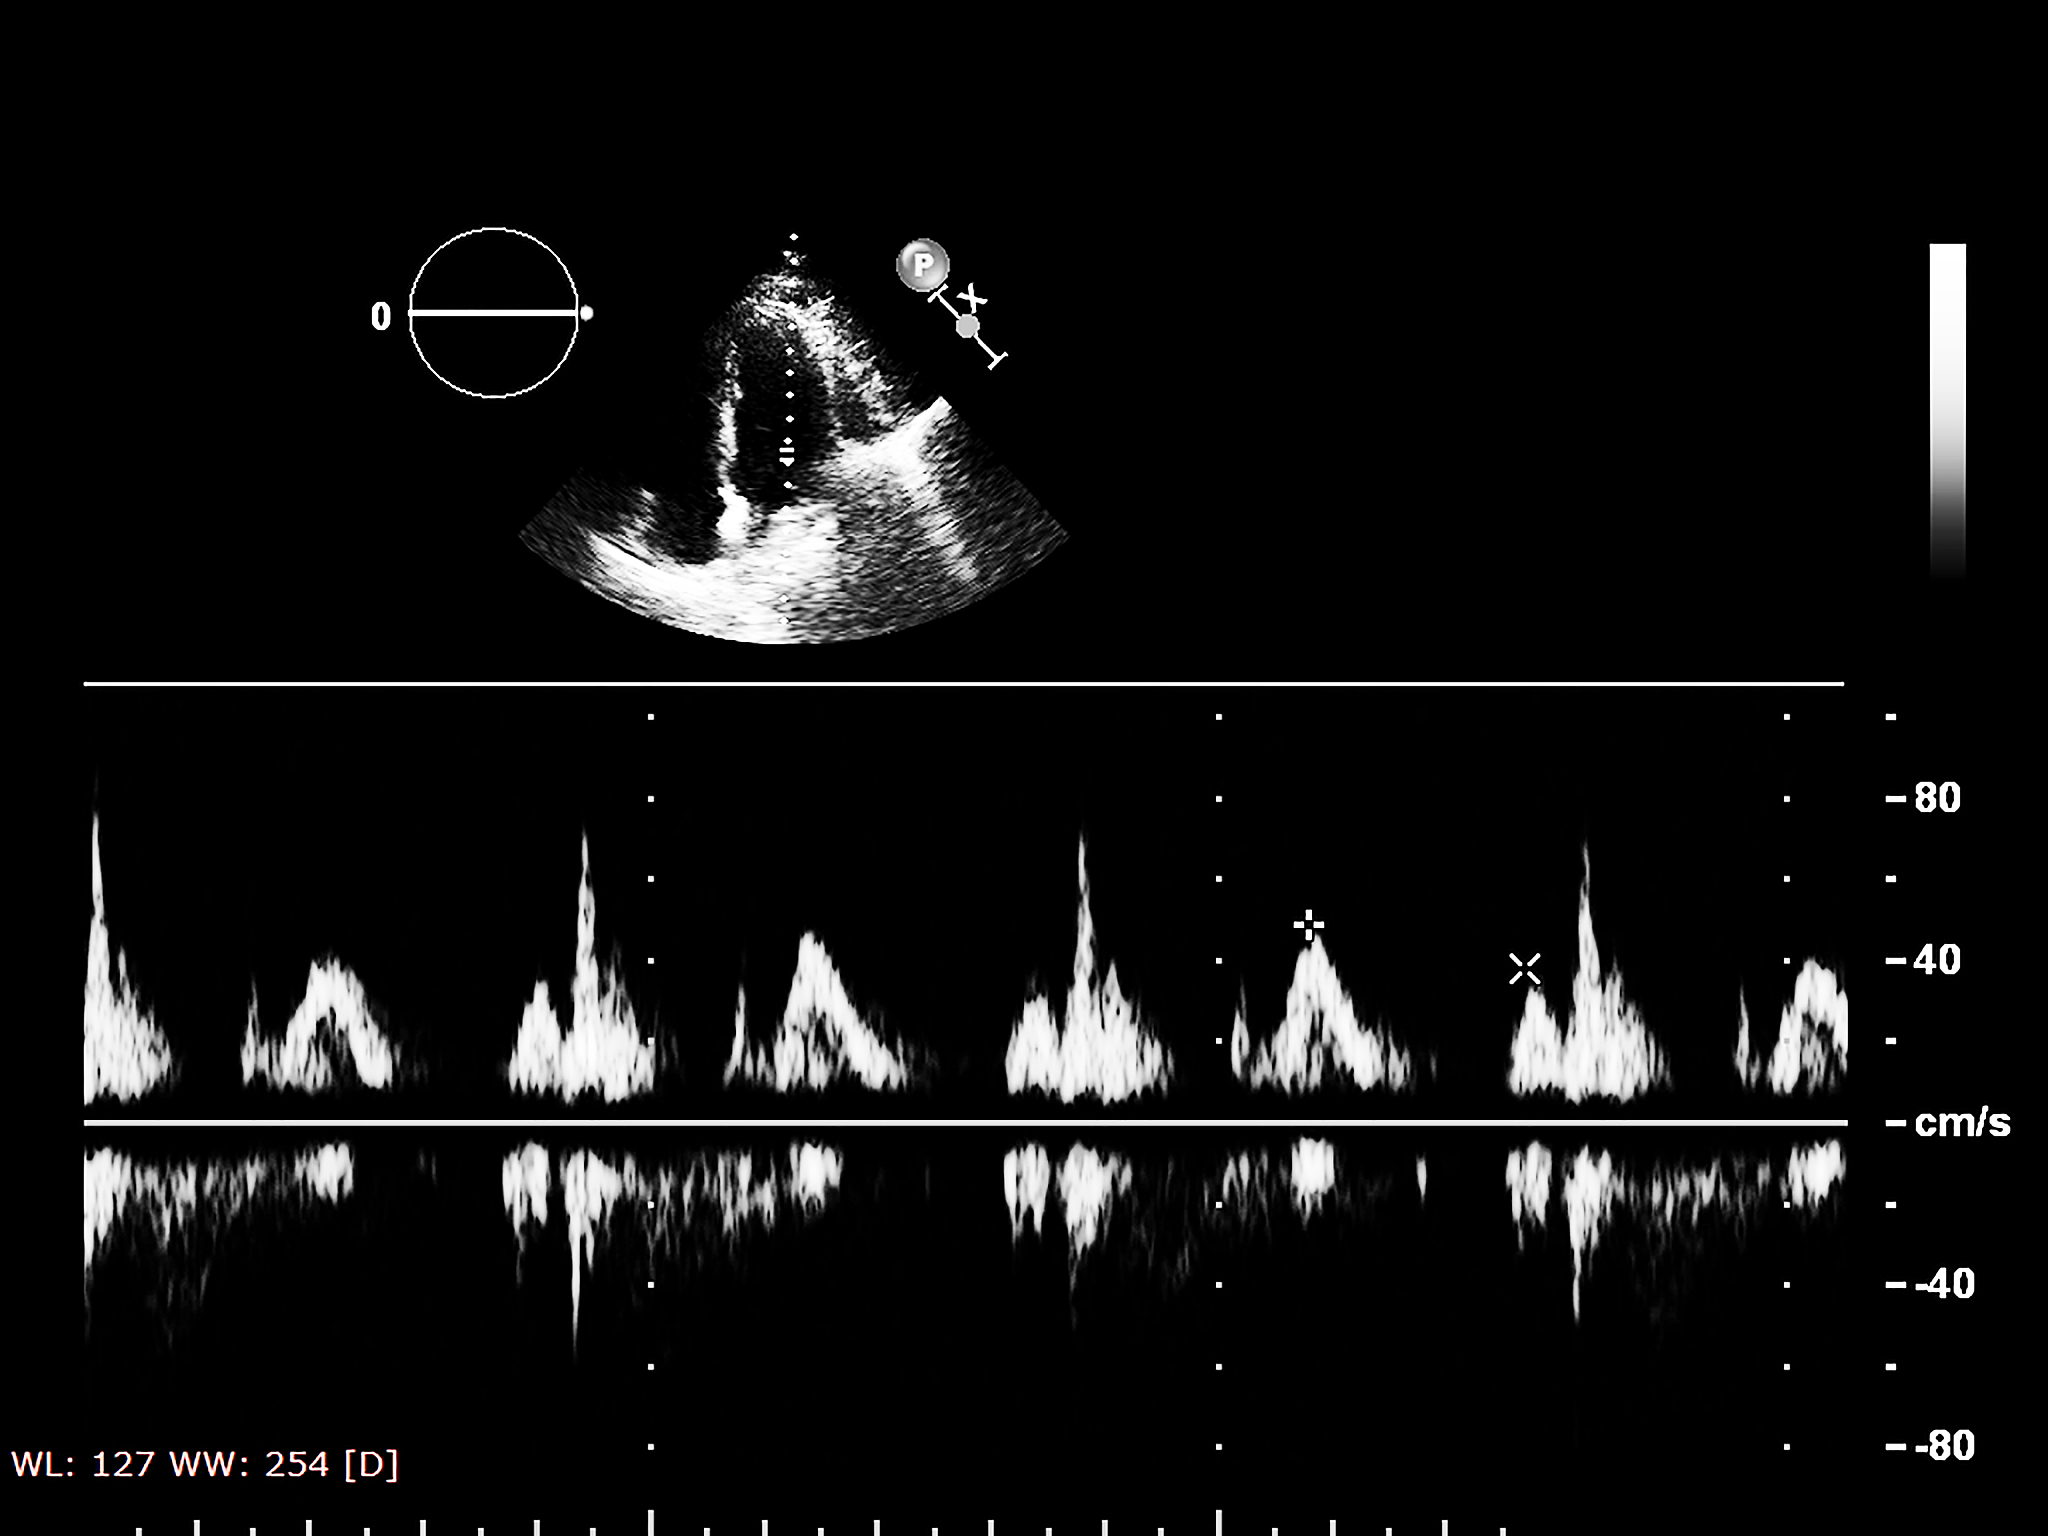This screenshot has height=1536, width=2048.
Task: Click the positive 40 velocity scale label
Action: [1937, 961]
